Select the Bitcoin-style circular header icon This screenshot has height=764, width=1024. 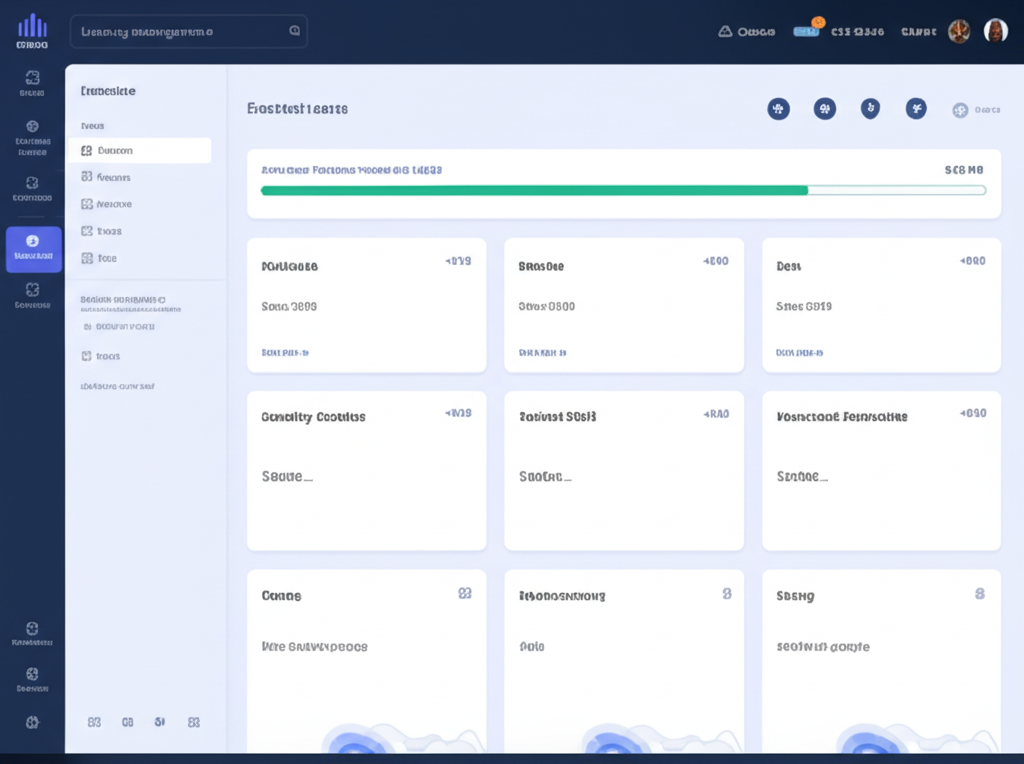pos(870,109)
